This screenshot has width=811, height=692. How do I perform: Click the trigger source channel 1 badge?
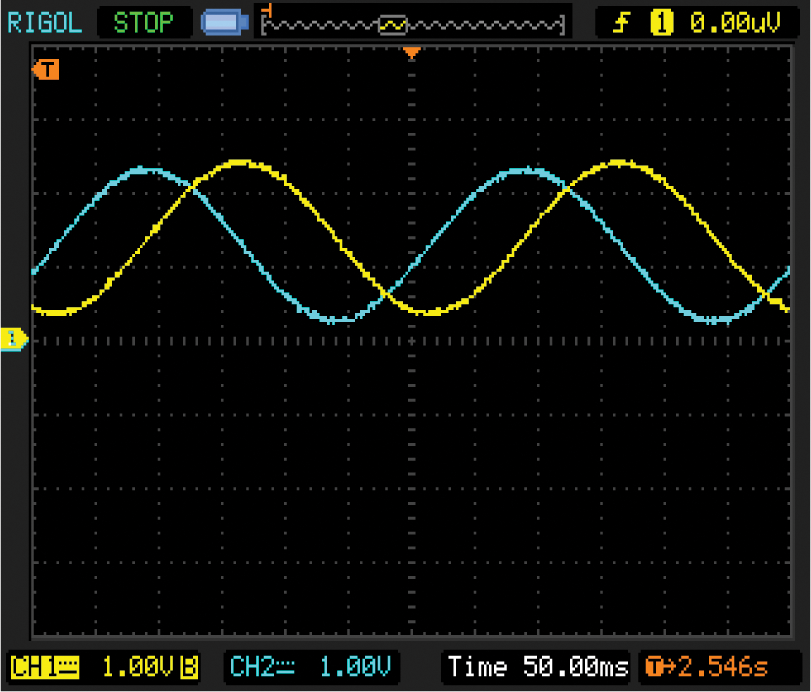tap(660, 22)
